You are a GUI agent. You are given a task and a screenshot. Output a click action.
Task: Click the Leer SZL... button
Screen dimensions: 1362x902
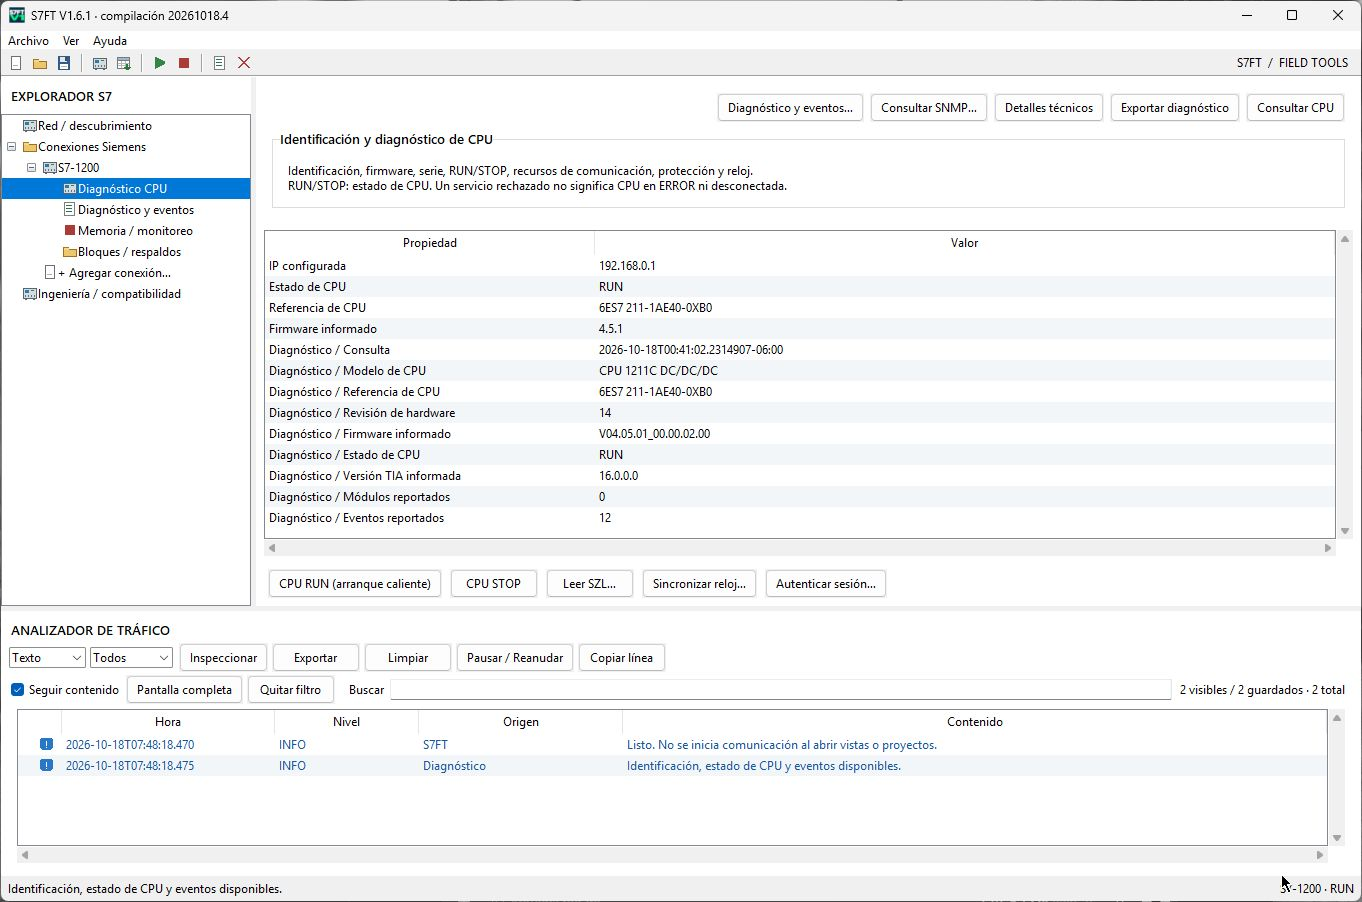coord(589,584)
